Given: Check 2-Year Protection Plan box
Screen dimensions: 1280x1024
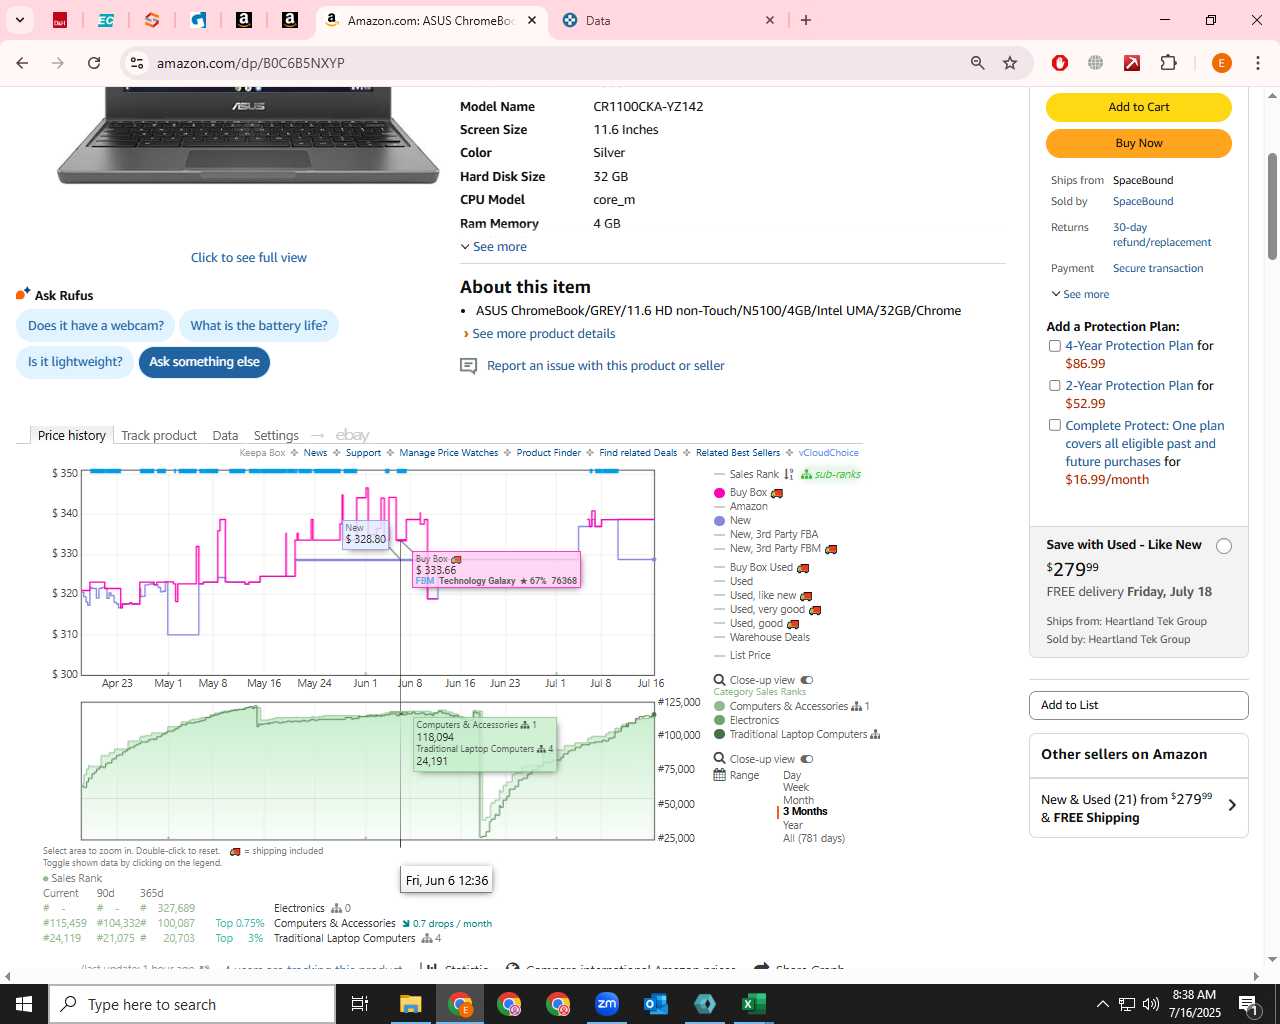Looking at the screenshot, I should pyautogui.click(x=1054, y=386).
